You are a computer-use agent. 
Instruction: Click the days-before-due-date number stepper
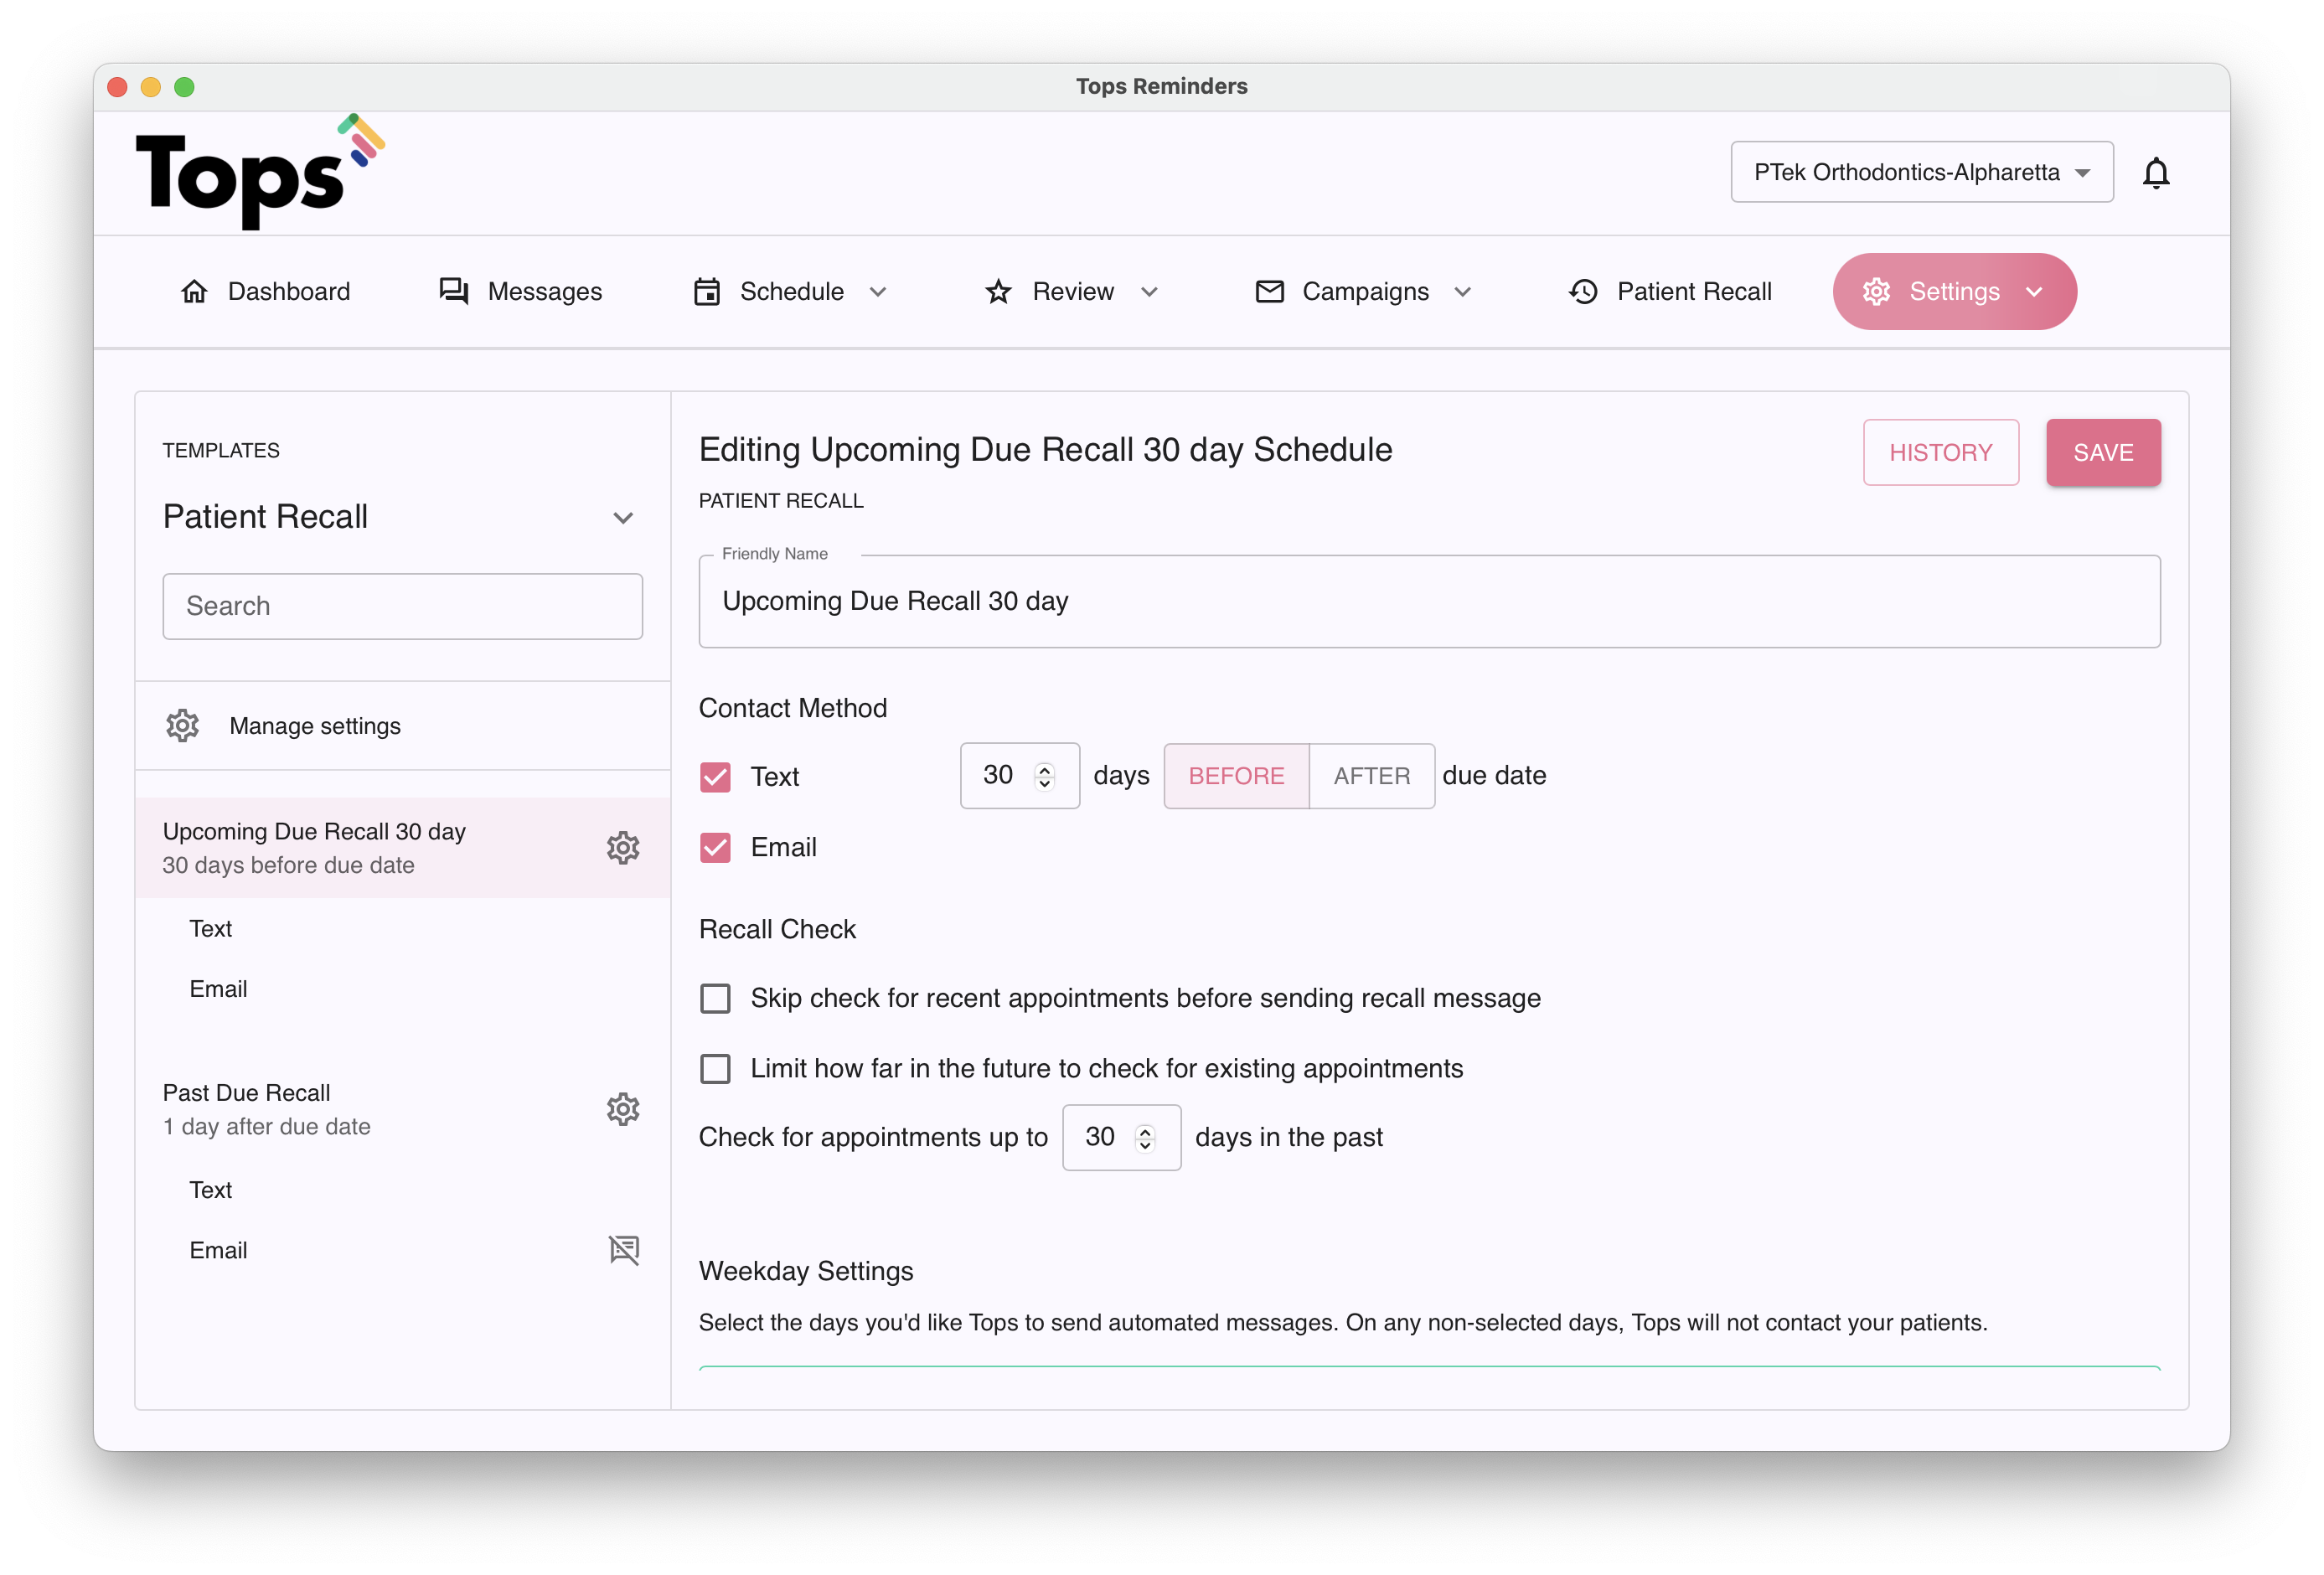(x=1044, y=776)
